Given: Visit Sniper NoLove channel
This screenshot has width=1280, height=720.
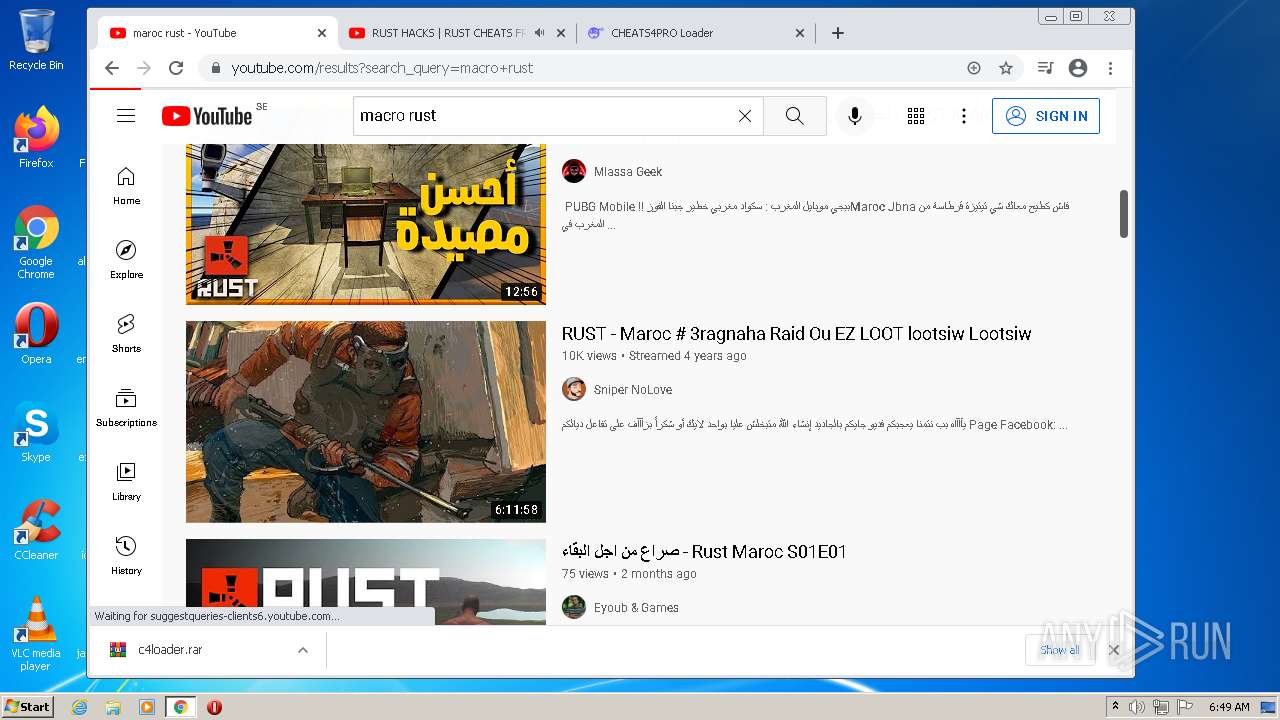Looking at the screenshot, I should coord(633,390).
